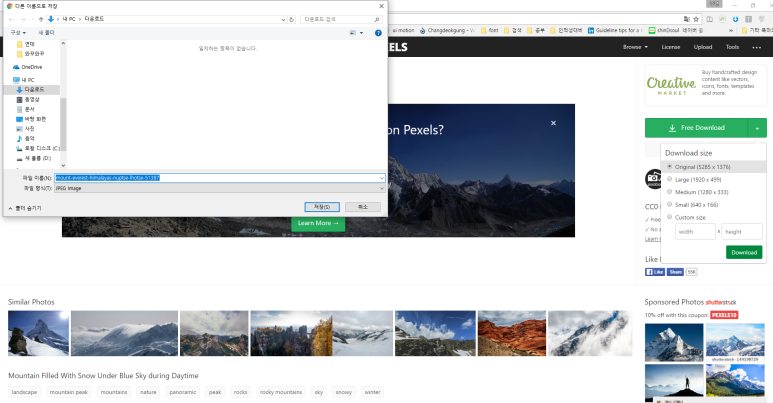Toggle the download size dropdown arrow
The width and height of the screenshot is (773, 403).
point(757,128)
